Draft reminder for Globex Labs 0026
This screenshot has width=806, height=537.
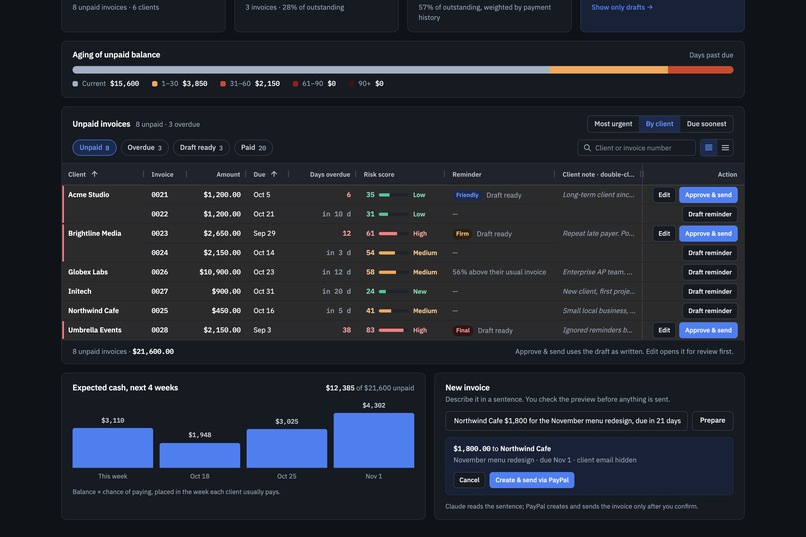click(710, 272)
